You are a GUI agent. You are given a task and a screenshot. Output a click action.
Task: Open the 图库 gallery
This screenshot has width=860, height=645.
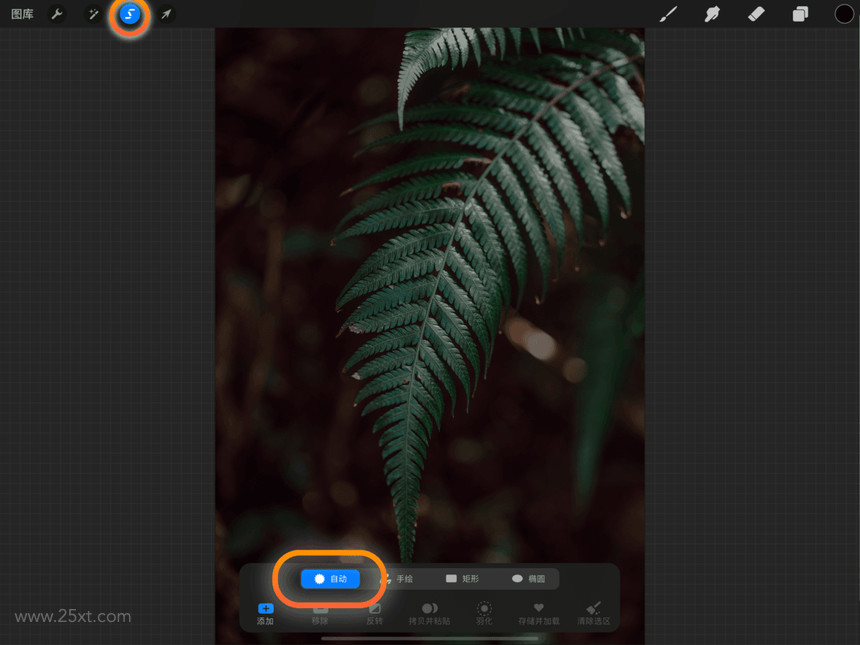pos(22,14)
